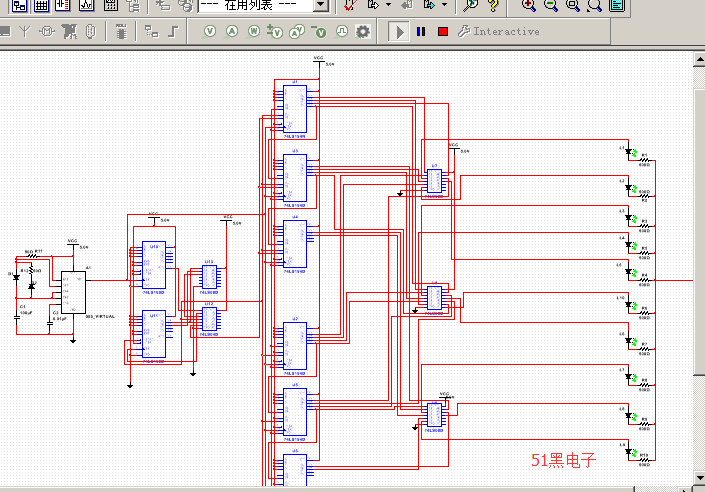Viewport: 705px width, 492px height.
Task: Pause the running simulation
Action: (421, 31)
